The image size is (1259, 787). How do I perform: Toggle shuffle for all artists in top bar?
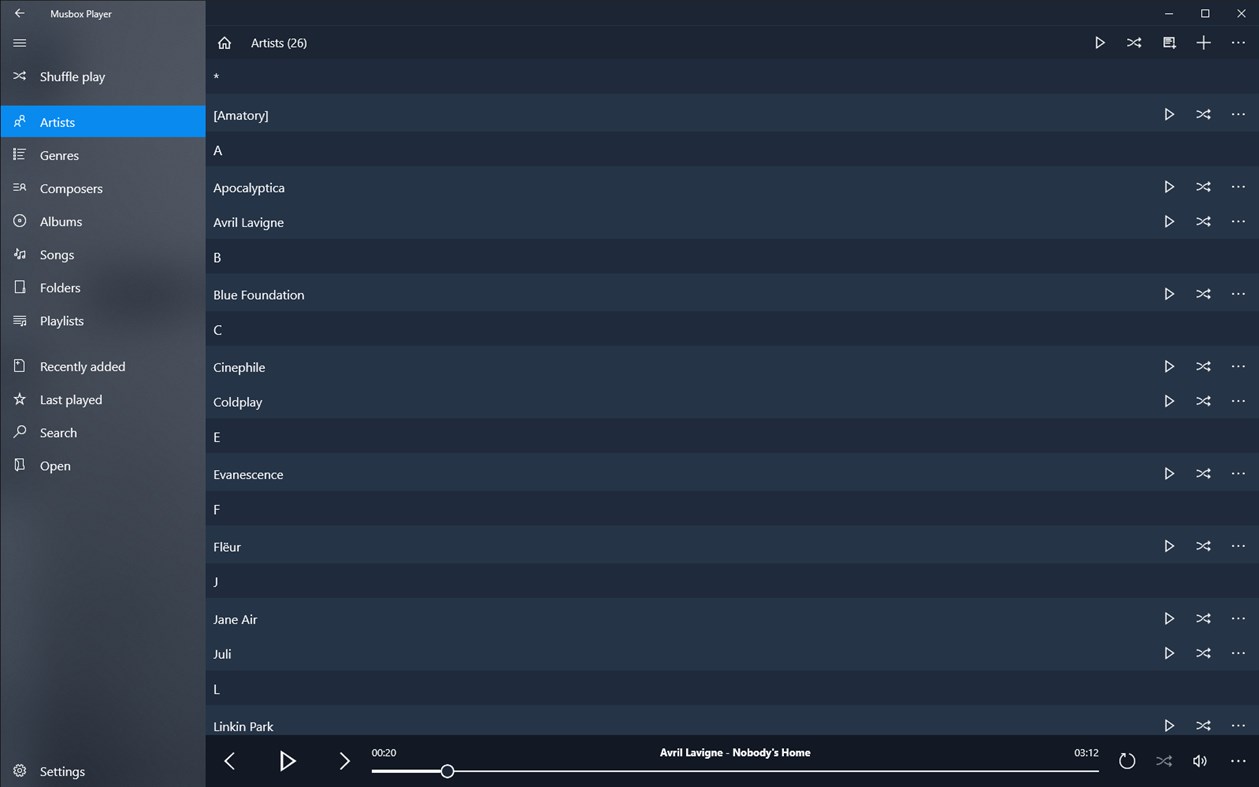[1134, 42]
